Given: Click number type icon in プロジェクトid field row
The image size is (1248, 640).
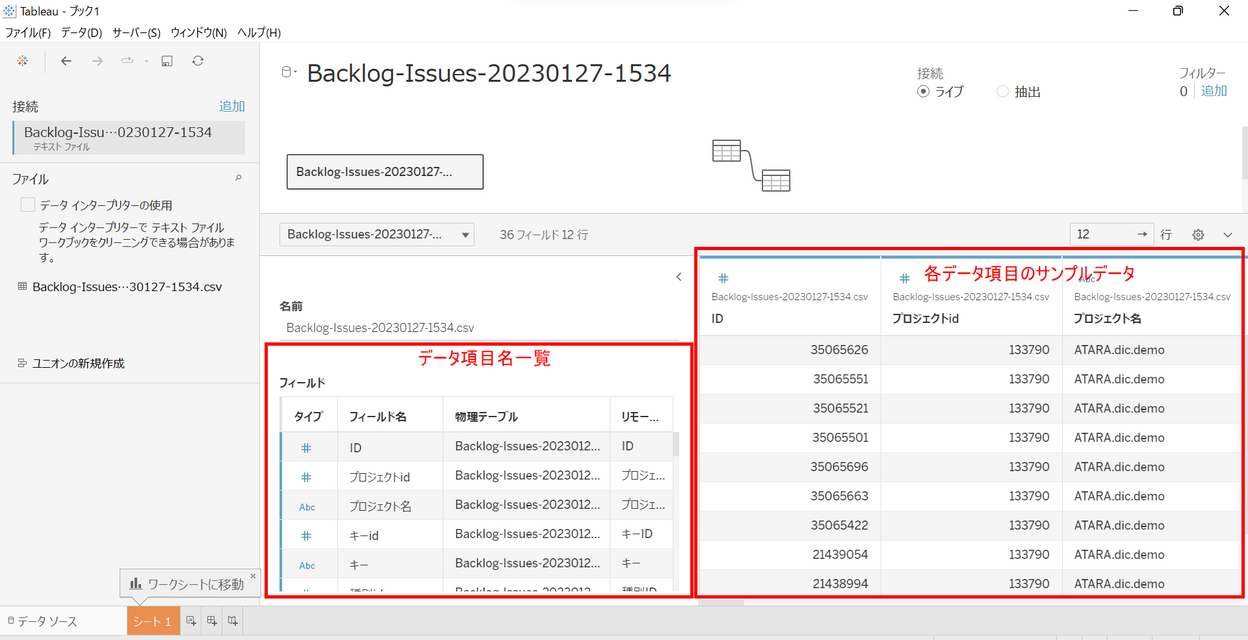Looking at the screenshot, I should click(307, 477).
